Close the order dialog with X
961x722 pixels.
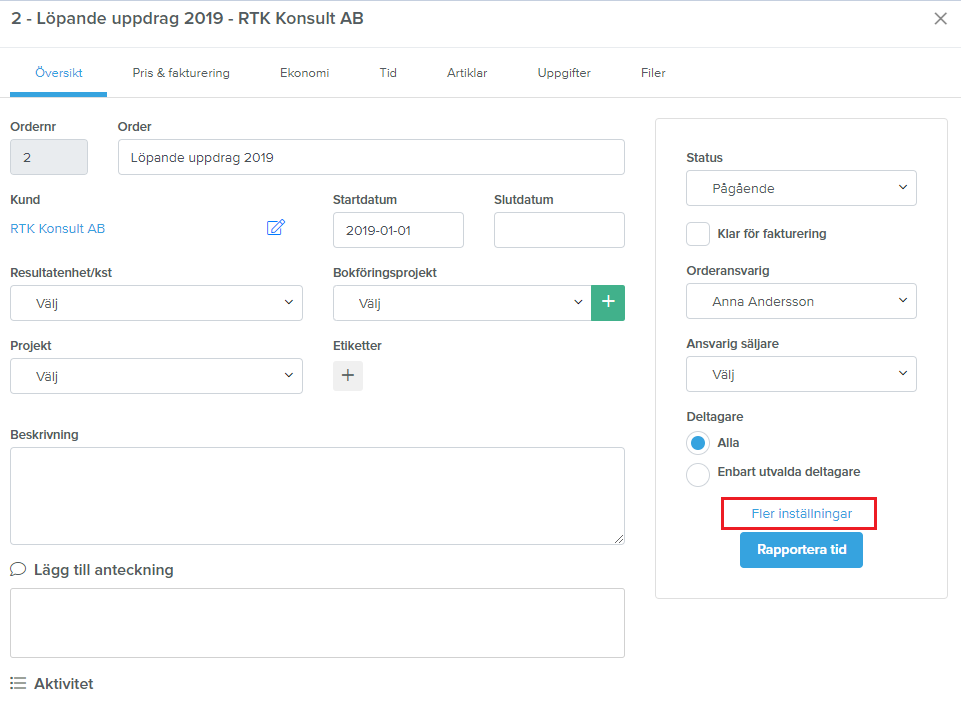point(940,19)
